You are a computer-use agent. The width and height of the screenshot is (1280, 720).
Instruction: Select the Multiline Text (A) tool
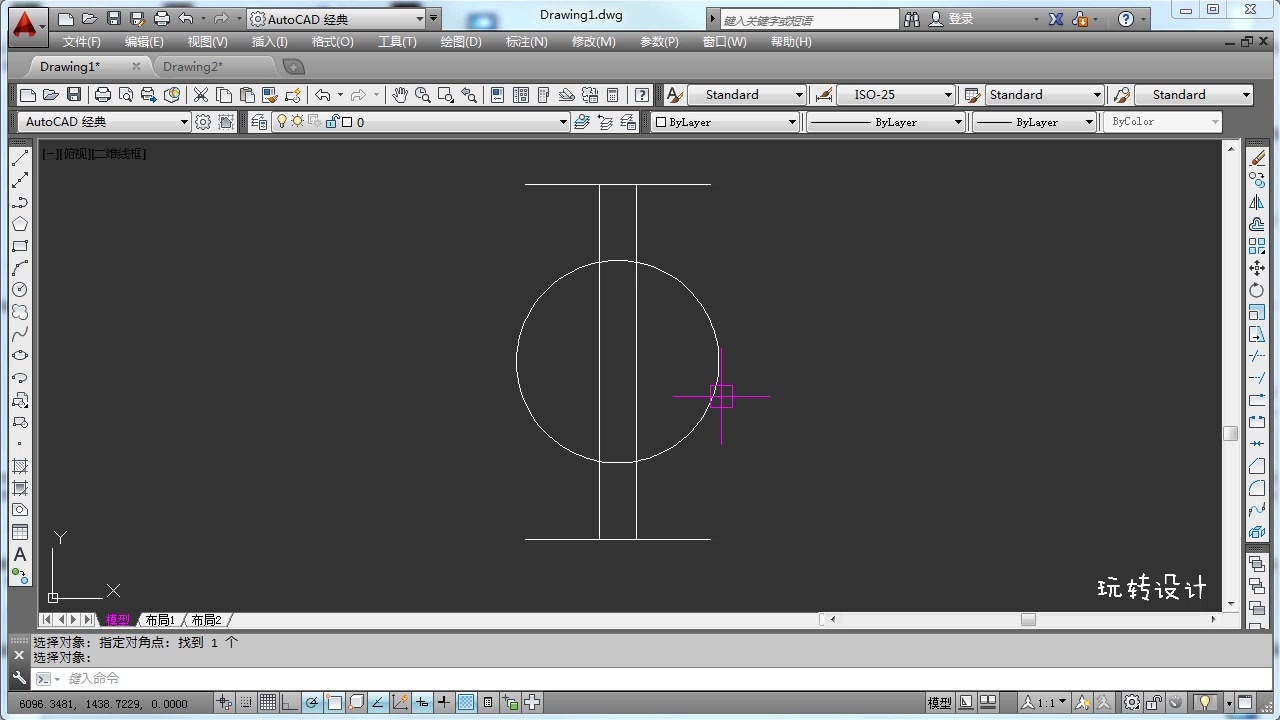point(20,554)
